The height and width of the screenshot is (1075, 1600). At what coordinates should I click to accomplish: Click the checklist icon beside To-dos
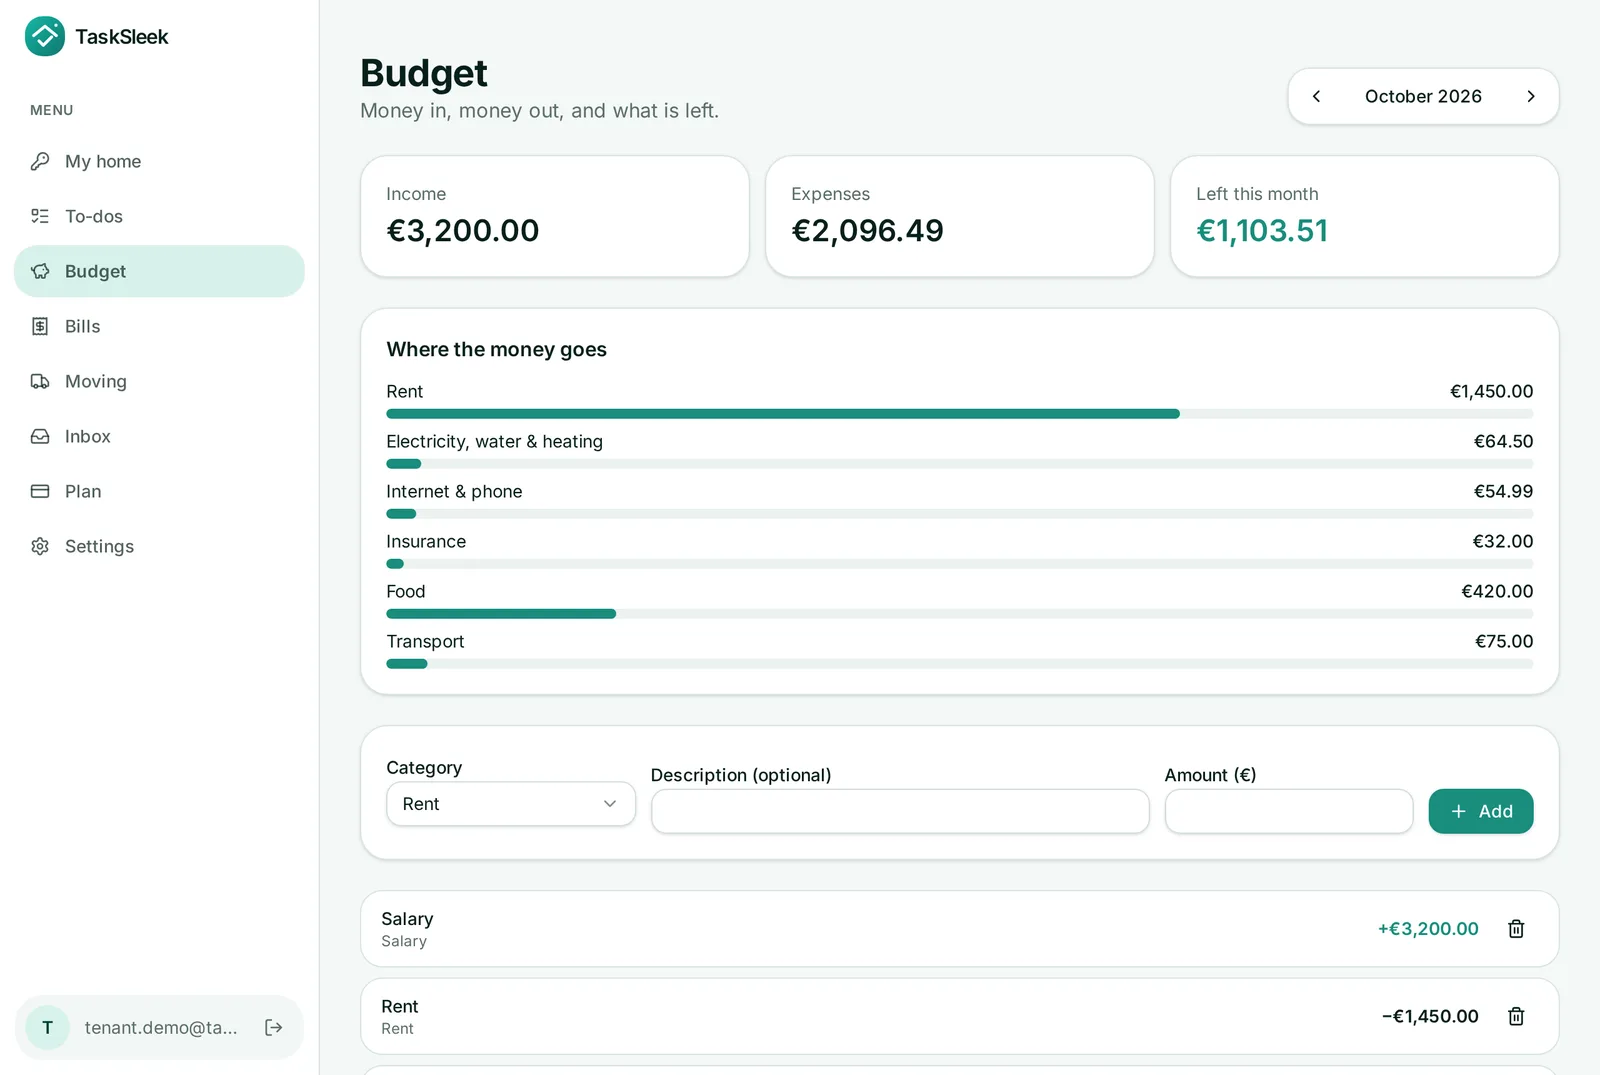coord(40,216)
